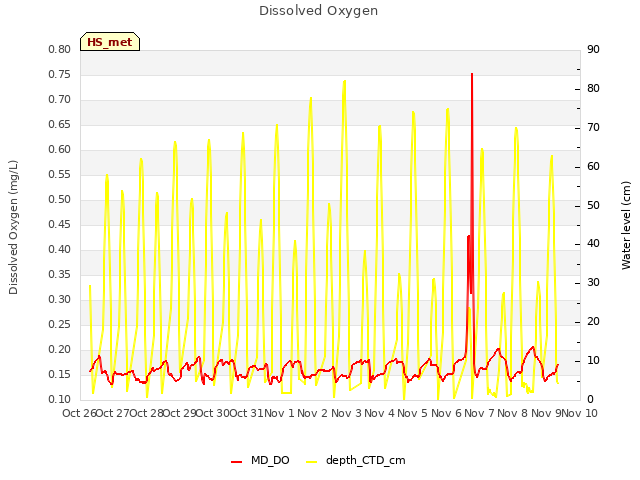Image resolution: width=640 pixels, height=480 pixels.
Task: Click the Oct 26 date tick label
Action: (79, 413)
